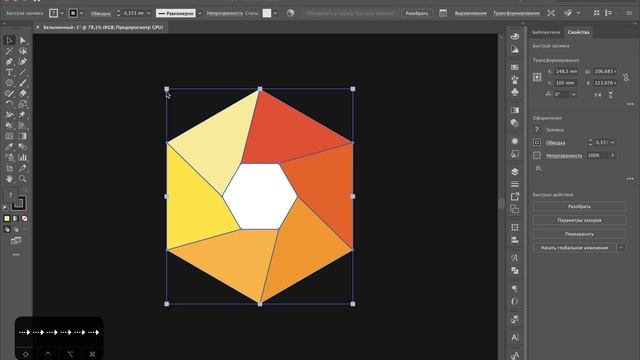This screenshot has width=640, height=360.
Task: Select the Scale tool
Action: (x=23, y=104)
